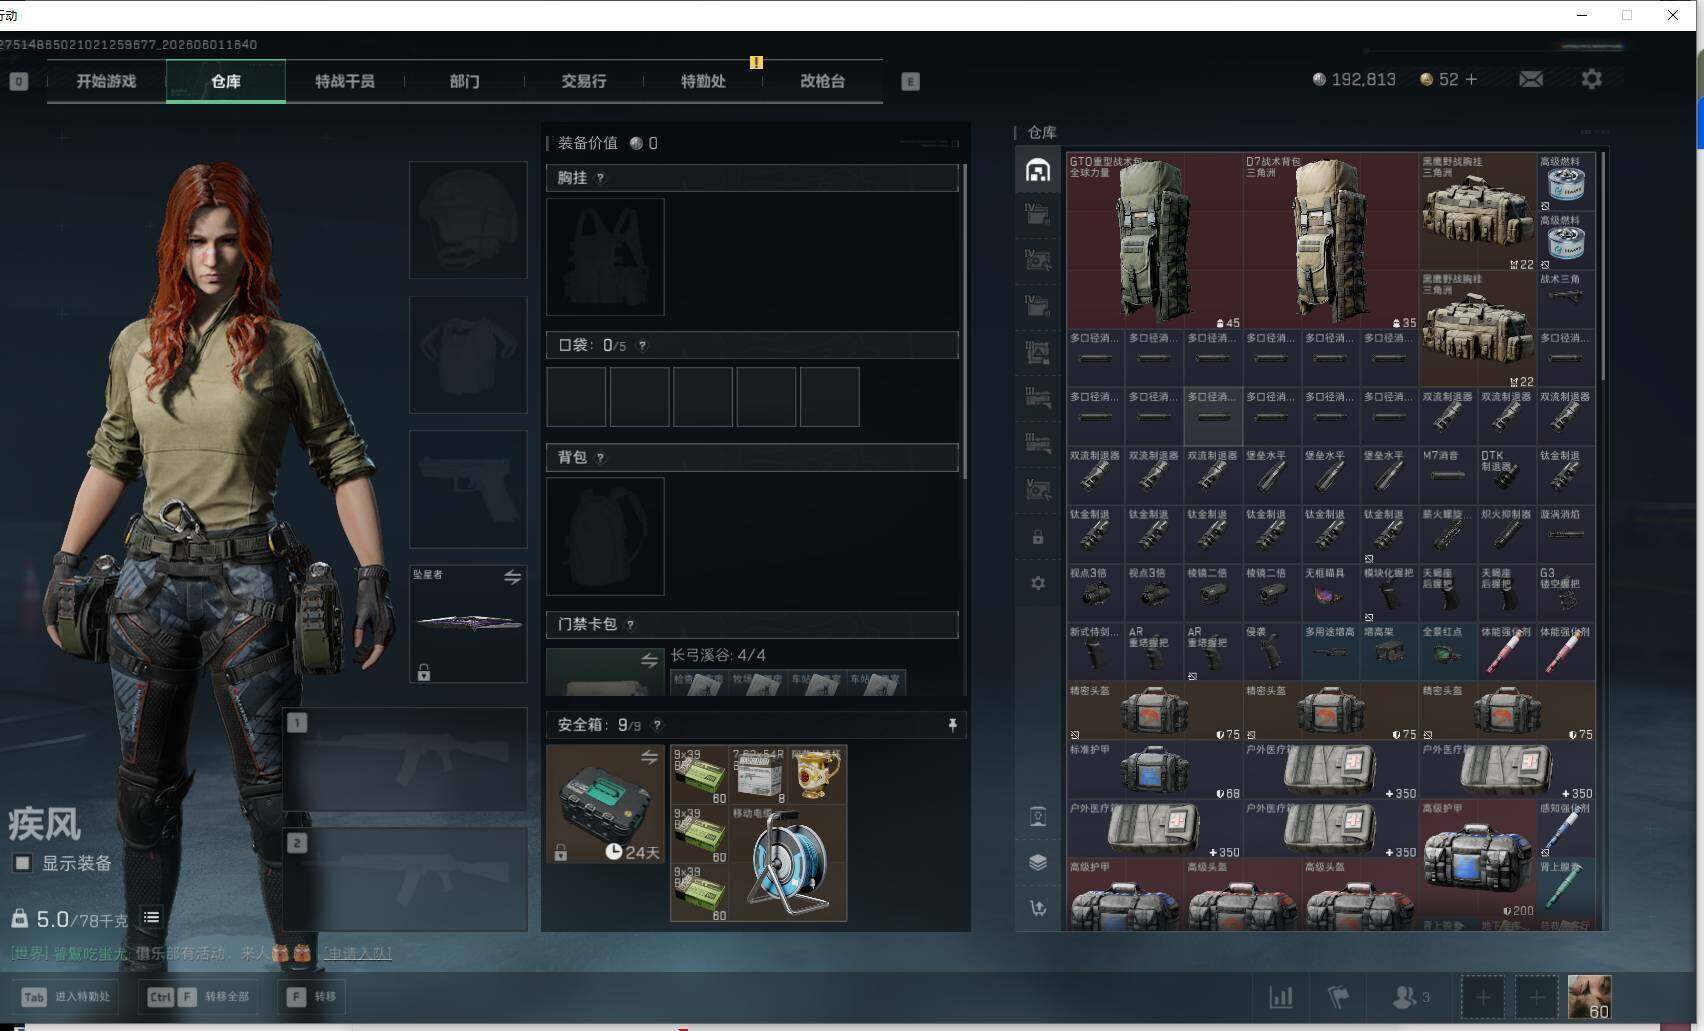Click the equipment panel vertical scrollbar
This screenshot has height=1031, width=1704.
point(964,322)
